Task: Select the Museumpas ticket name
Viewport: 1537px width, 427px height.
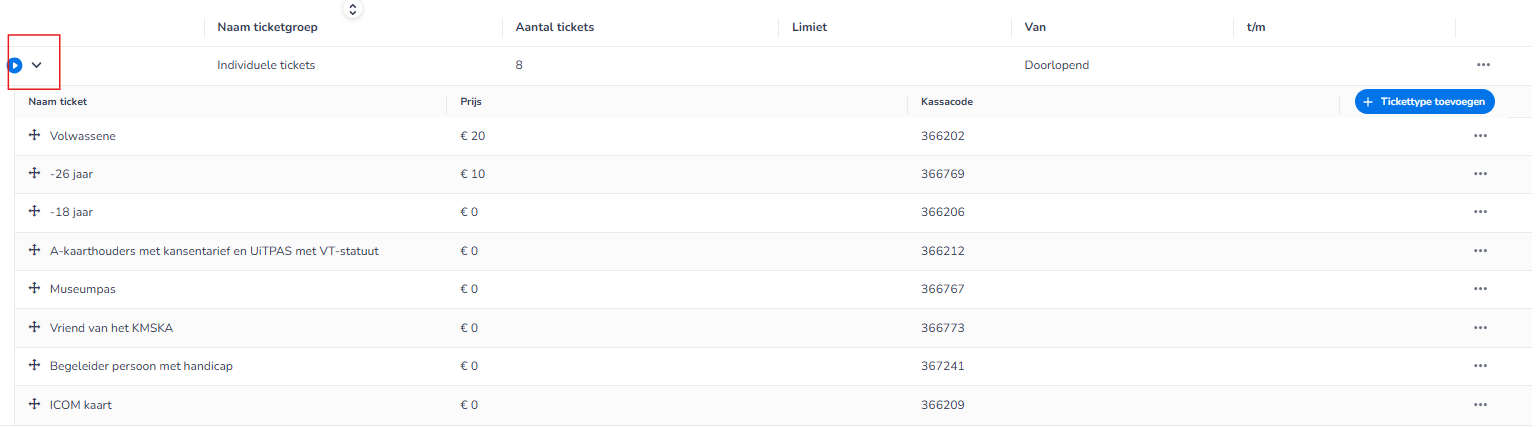Action: pos(83,289)
